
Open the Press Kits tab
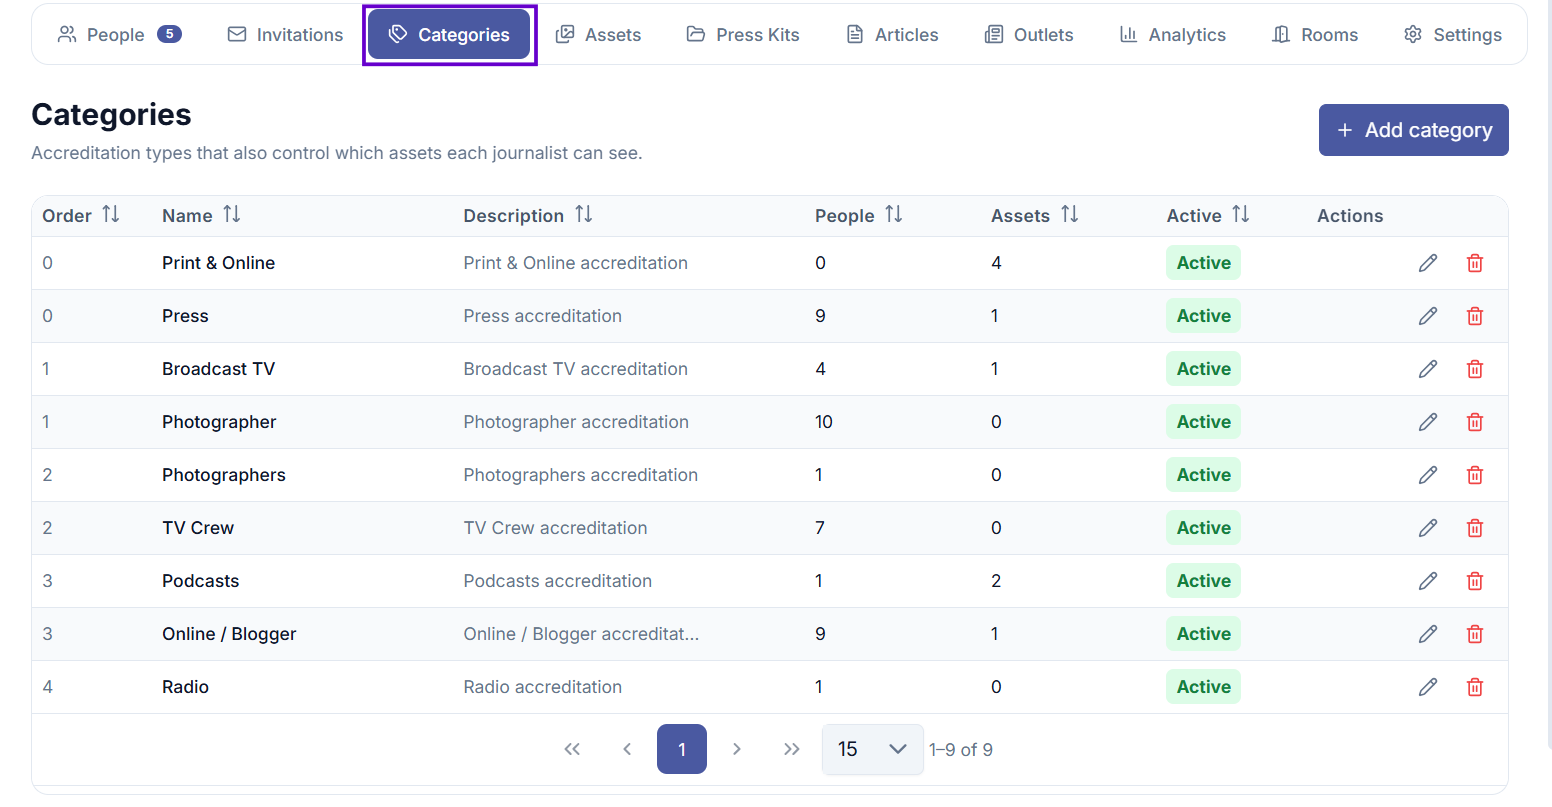(743, 35)
